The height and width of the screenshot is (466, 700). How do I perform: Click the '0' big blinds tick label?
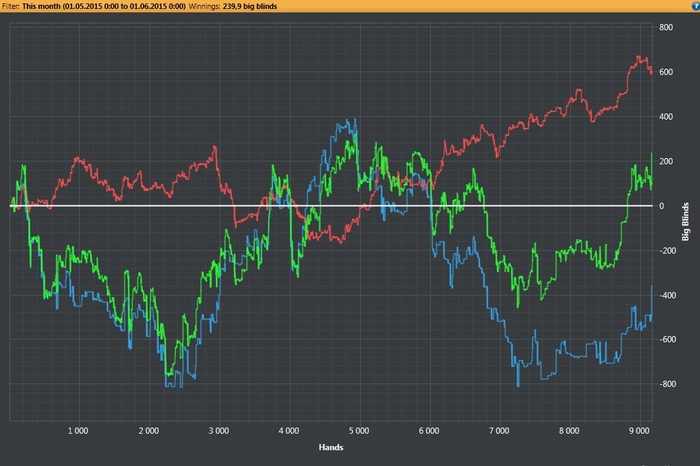click(x=662, y=206)
